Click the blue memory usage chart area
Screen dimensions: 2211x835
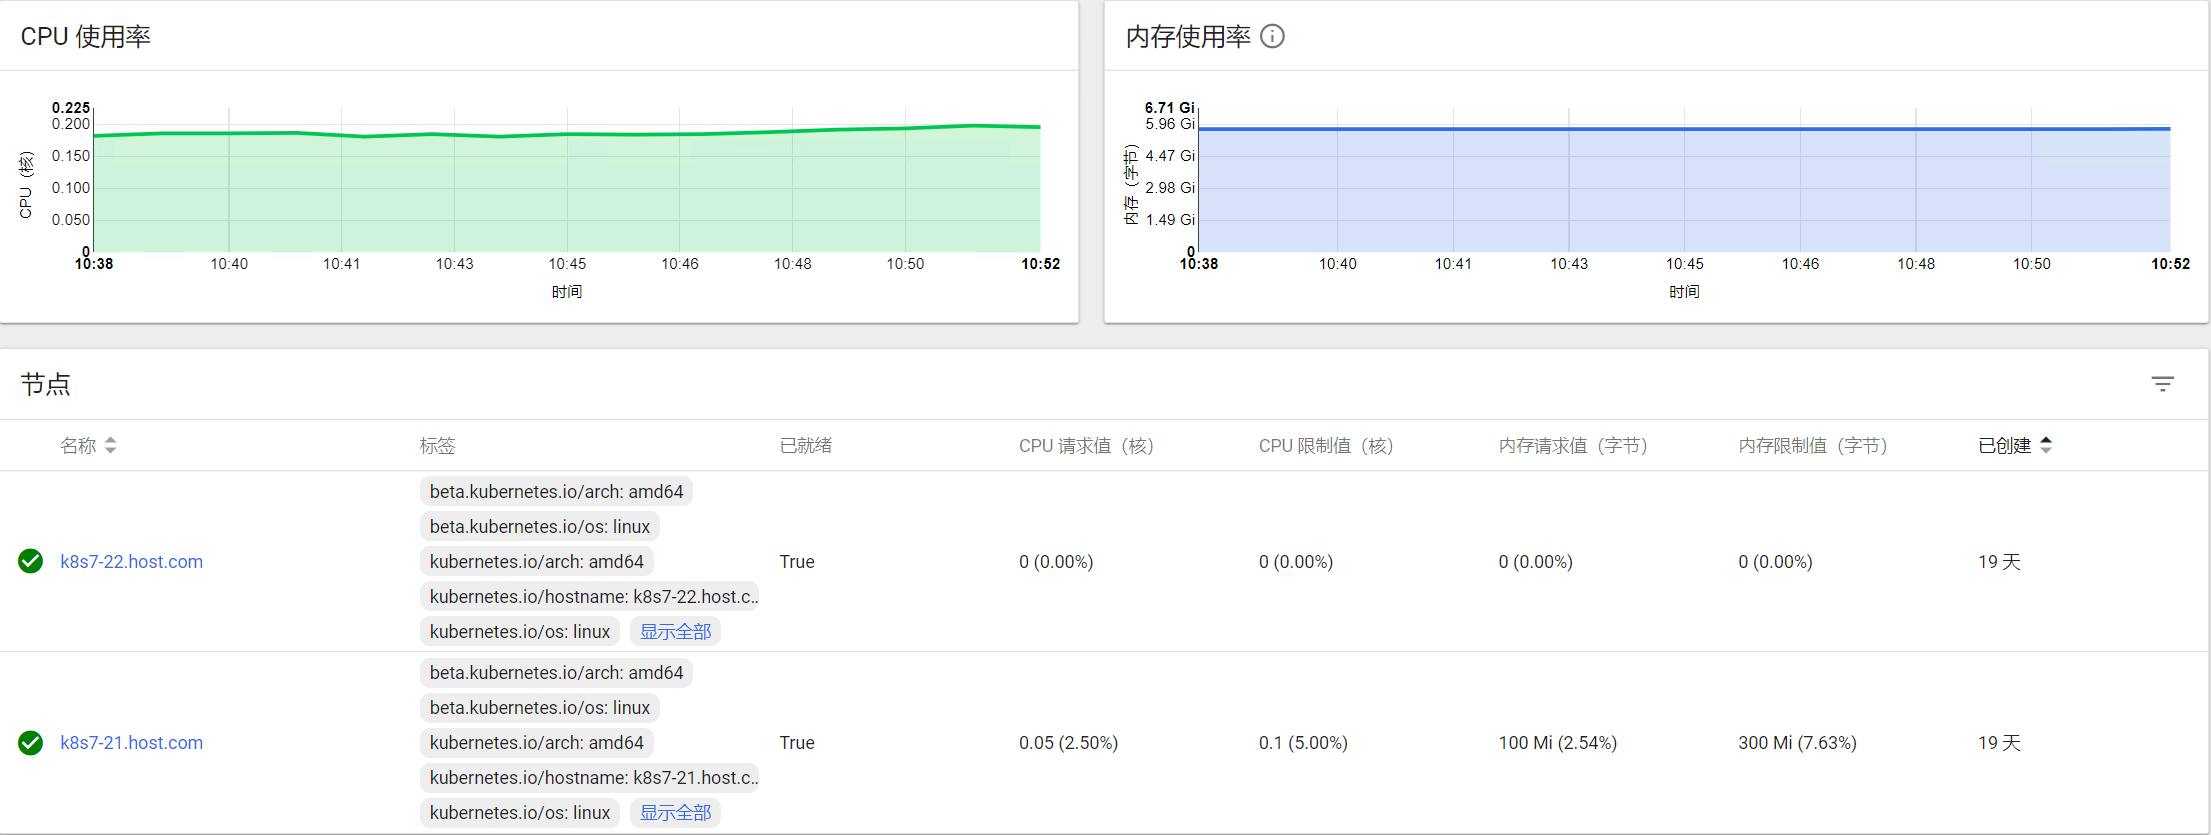[x=1684, y=190]
